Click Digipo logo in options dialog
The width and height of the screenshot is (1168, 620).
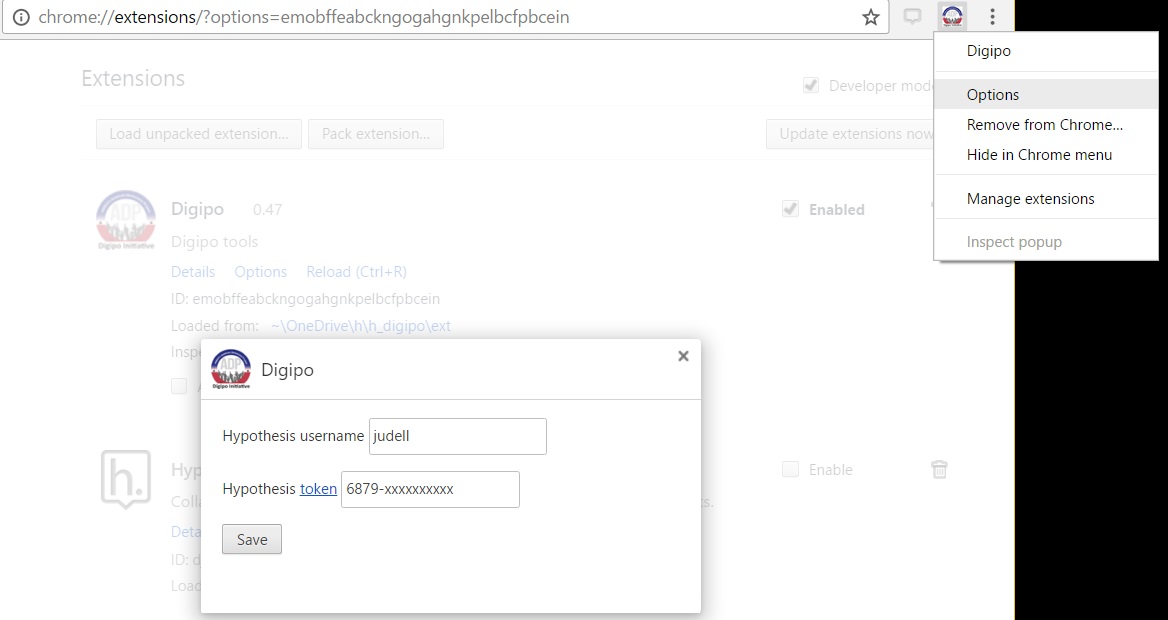[x=231, y=369]
